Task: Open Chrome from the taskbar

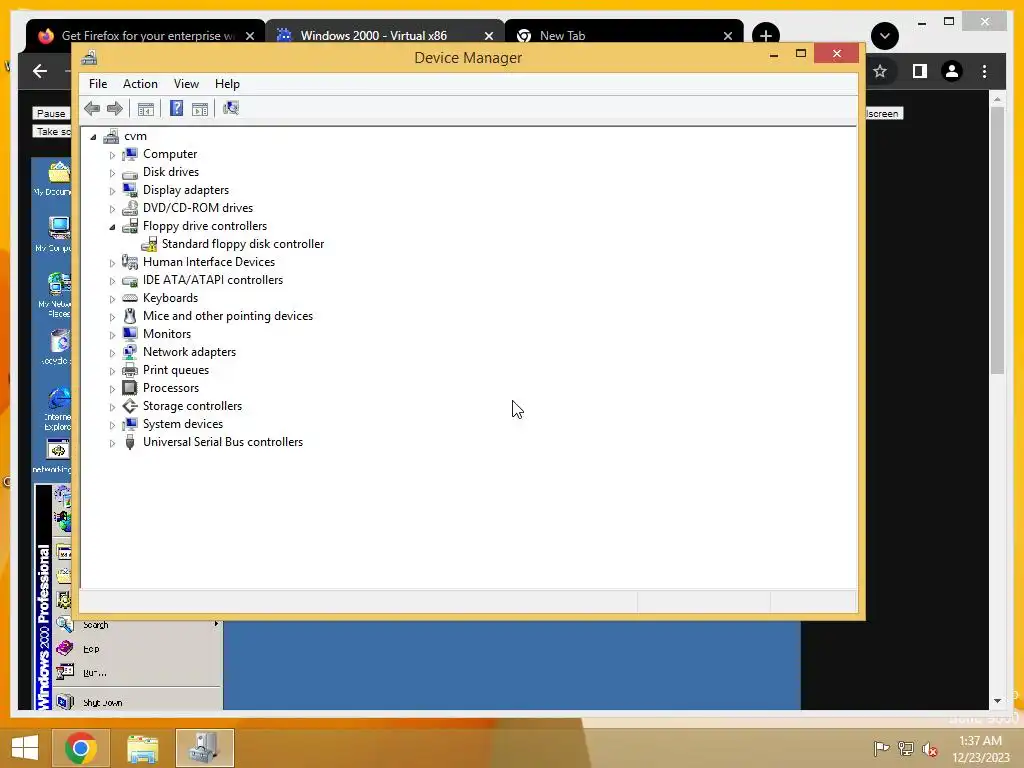Action: click(x=81, y=748)
